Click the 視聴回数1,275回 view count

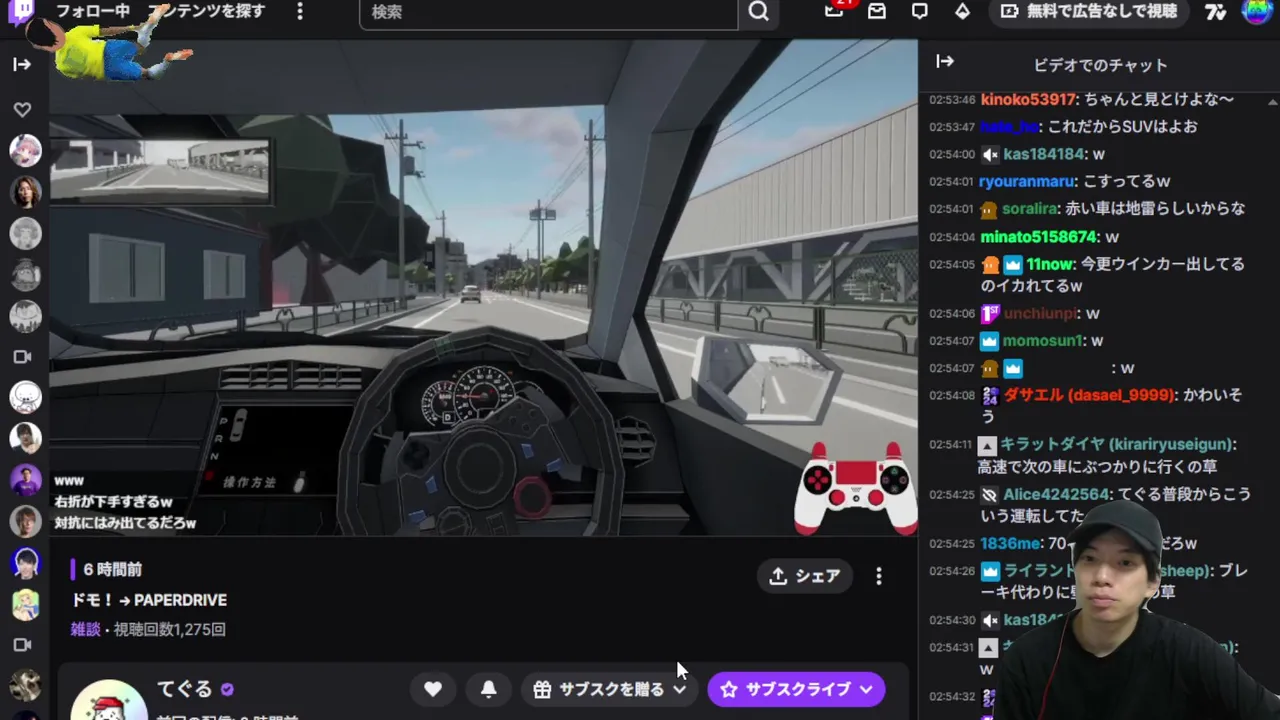click(x=169, y=630)
